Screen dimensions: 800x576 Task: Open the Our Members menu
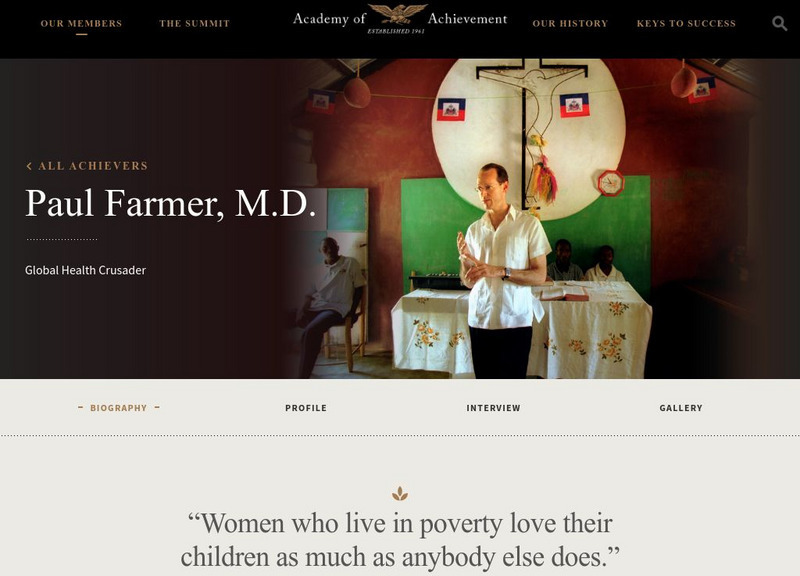[x=81, y=23]
